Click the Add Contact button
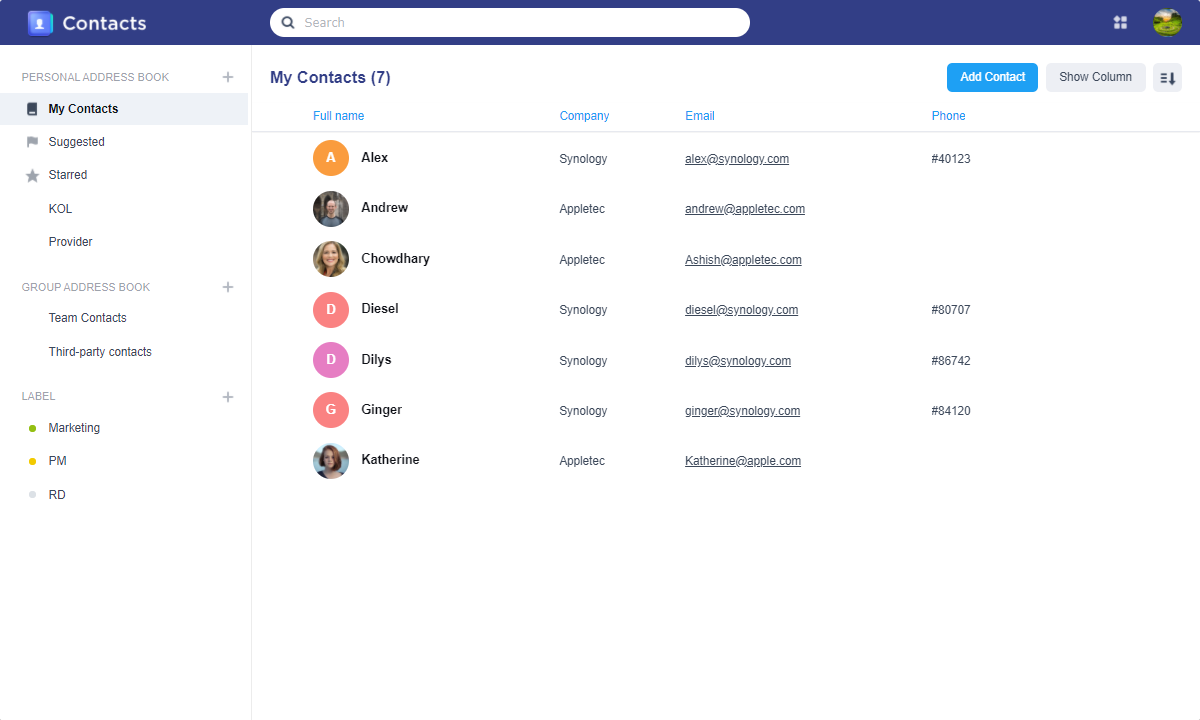This screenshot has width=1200, height=720. 992,77
